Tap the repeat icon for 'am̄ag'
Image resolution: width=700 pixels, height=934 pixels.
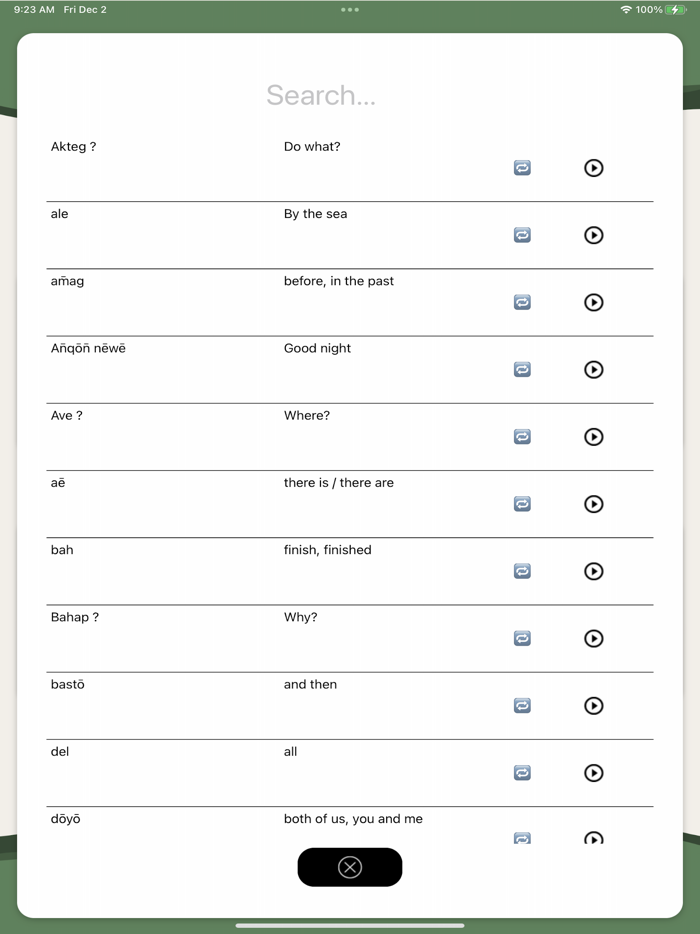(x=522, y=302)
